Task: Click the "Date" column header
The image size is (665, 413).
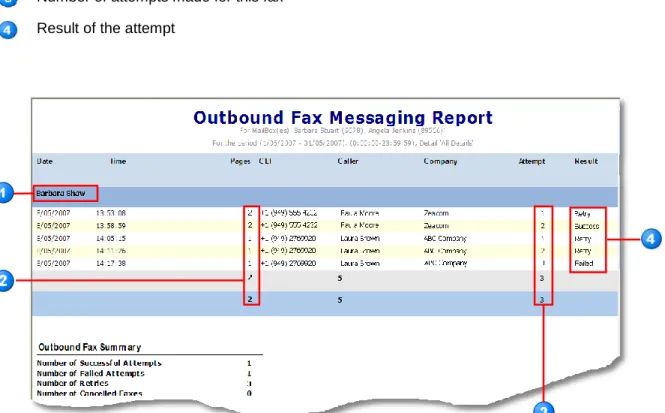Action: coord(45,161)
